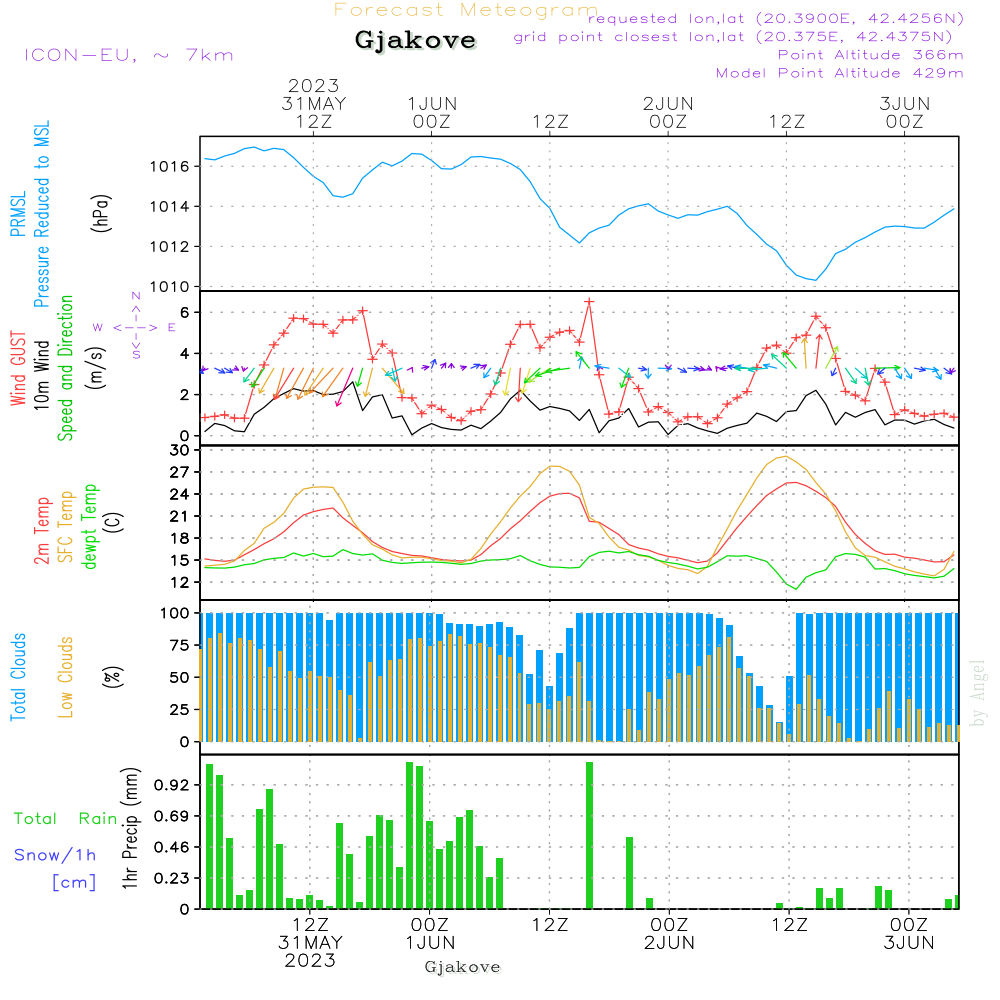Click the bottom axis "00Z 3JUN" label
Viewport: 1000px width, 1000px height.
pyautogui.click(x=909, y=934)
